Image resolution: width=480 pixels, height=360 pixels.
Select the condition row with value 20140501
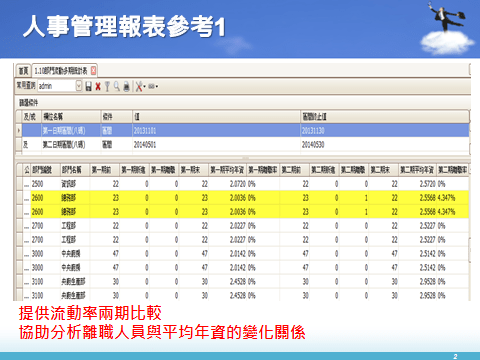(x=243, y=144)
